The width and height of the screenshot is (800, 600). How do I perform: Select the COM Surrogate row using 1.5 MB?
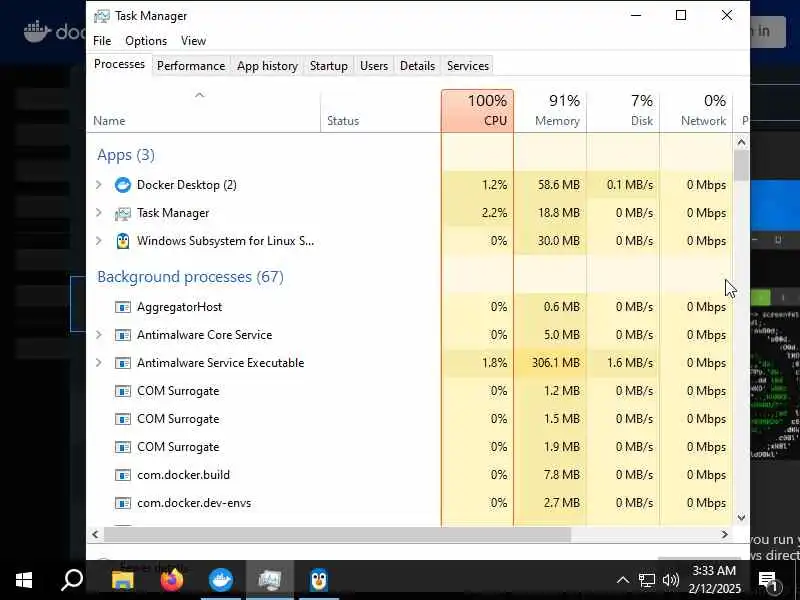point(409,419)
